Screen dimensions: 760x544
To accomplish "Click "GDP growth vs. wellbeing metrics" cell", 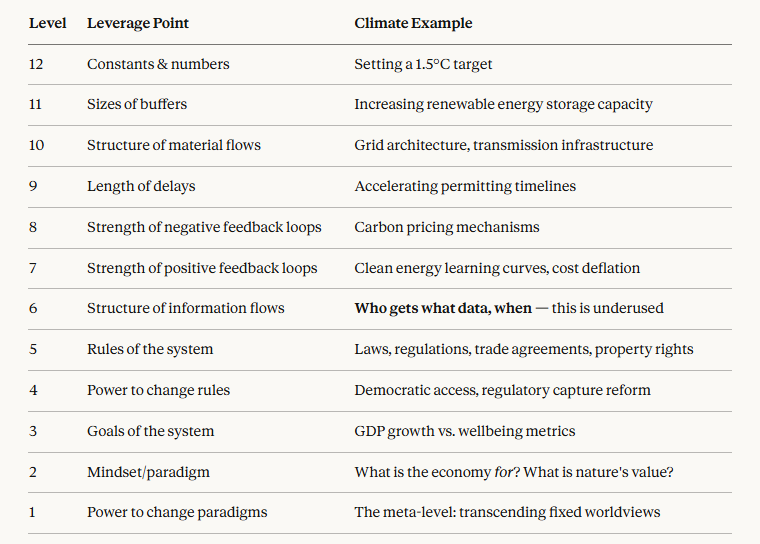I will 464,431.
